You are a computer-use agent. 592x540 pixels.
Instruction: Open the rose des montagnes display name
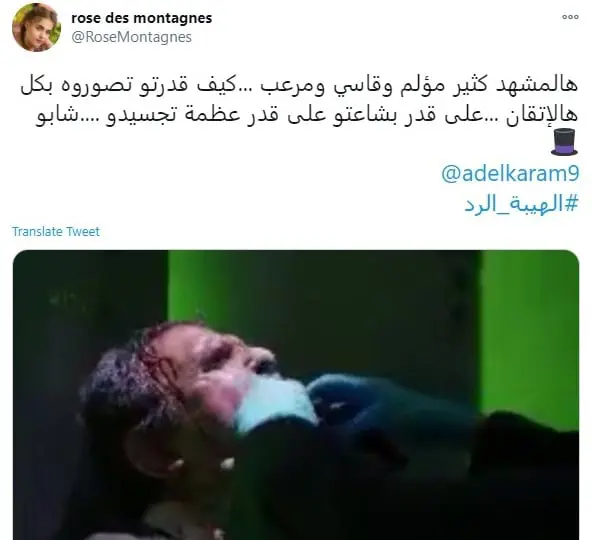coord(142,18)
